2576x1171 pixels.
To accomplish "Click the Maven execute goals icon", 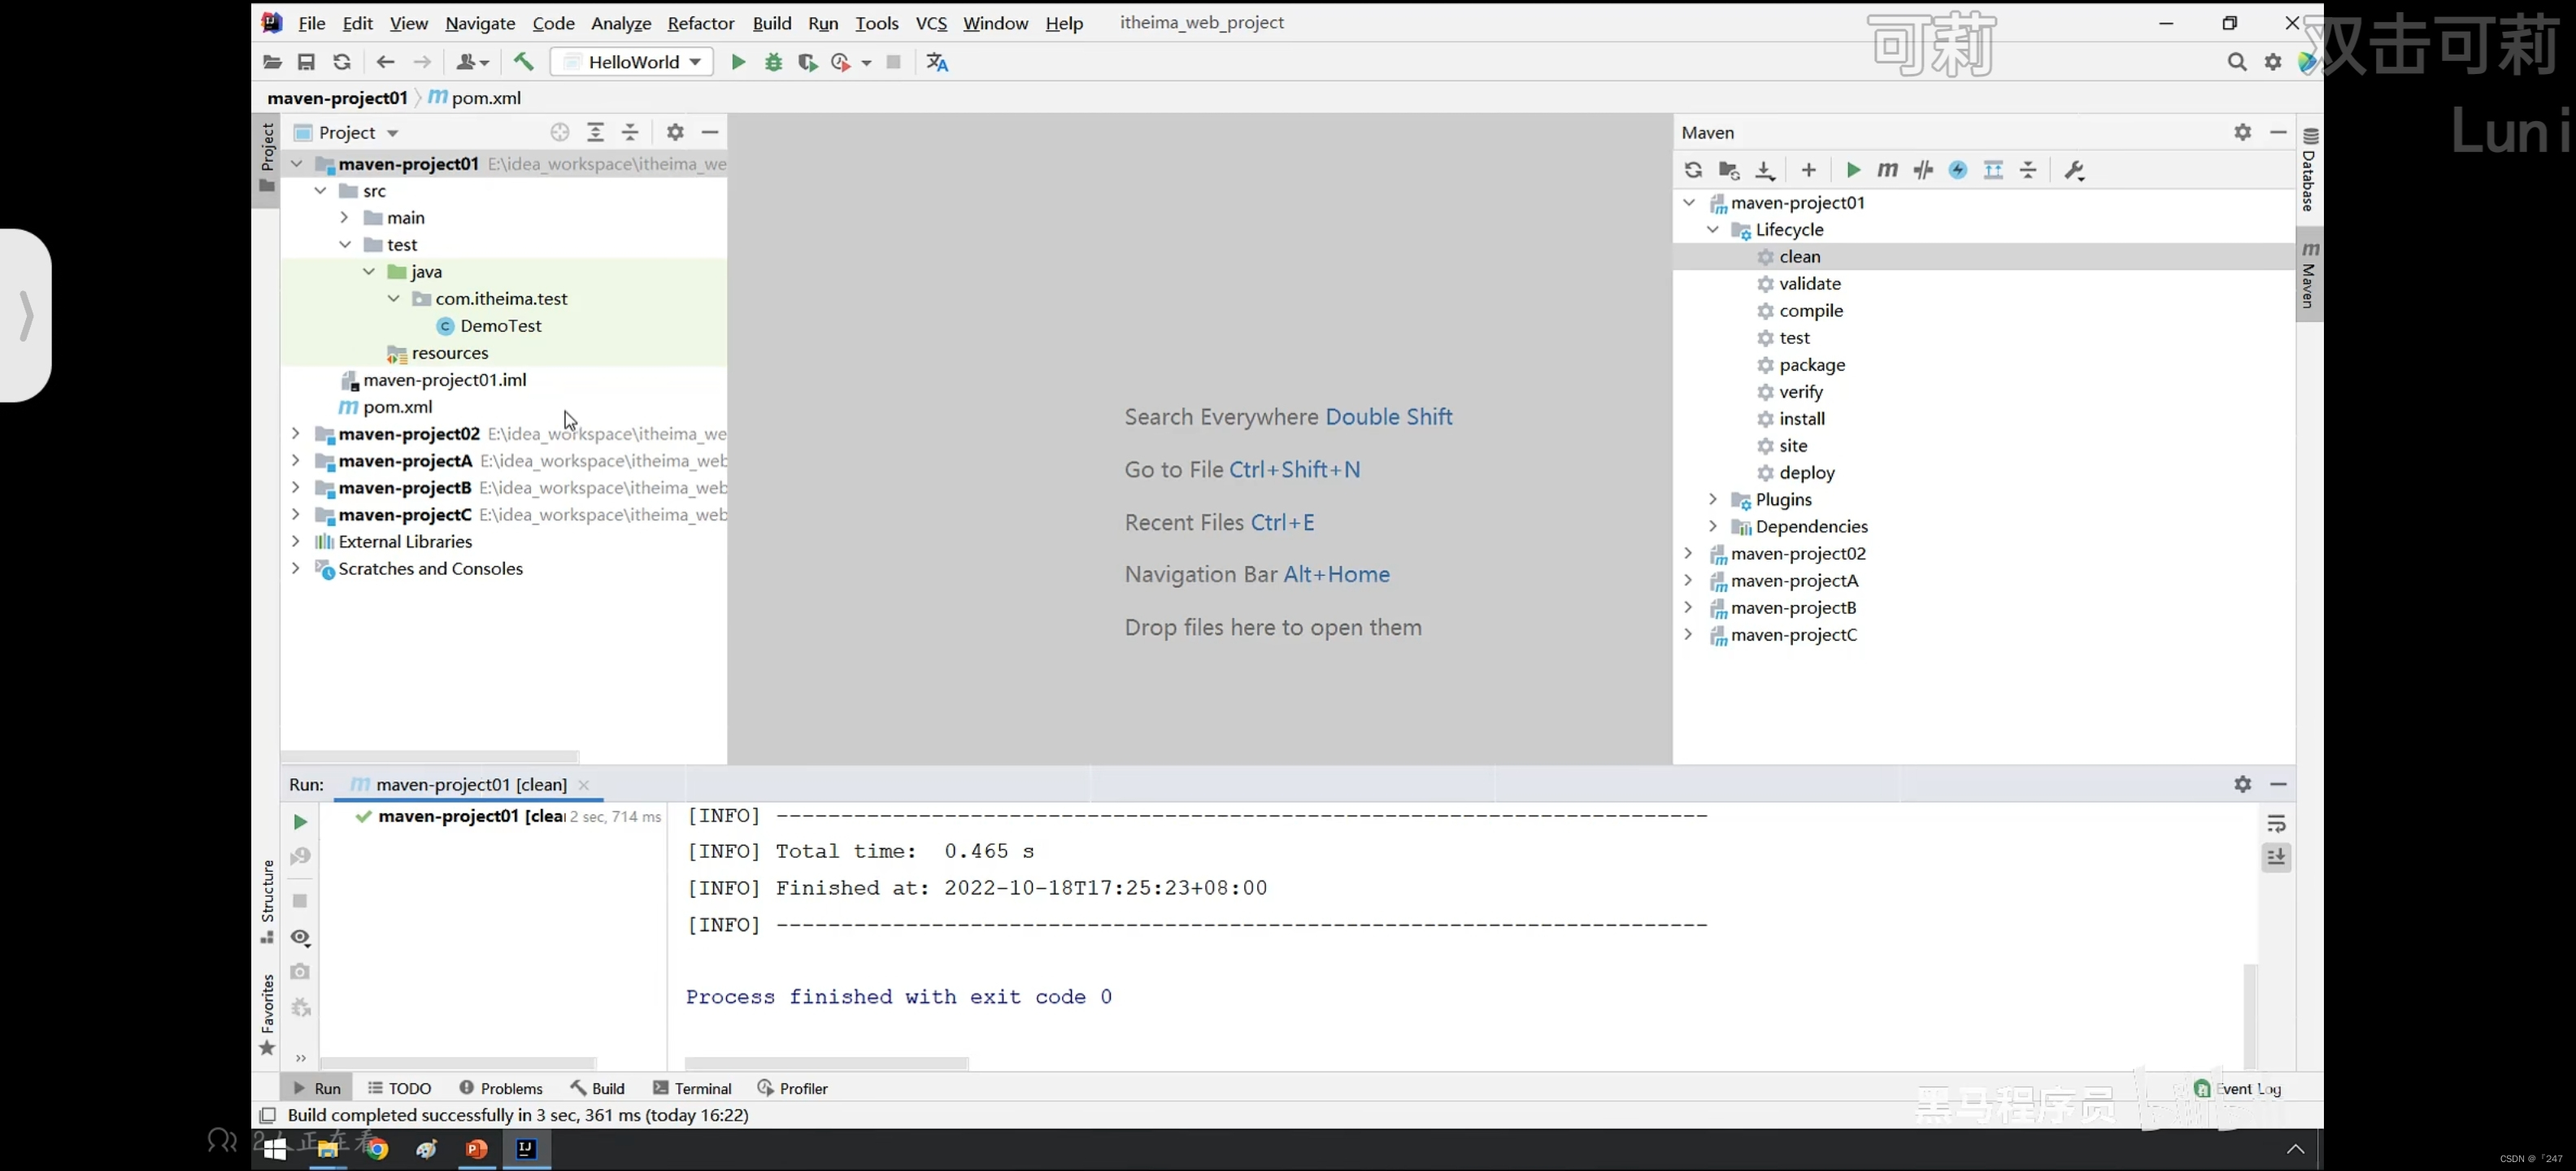I will point(1886,169).
